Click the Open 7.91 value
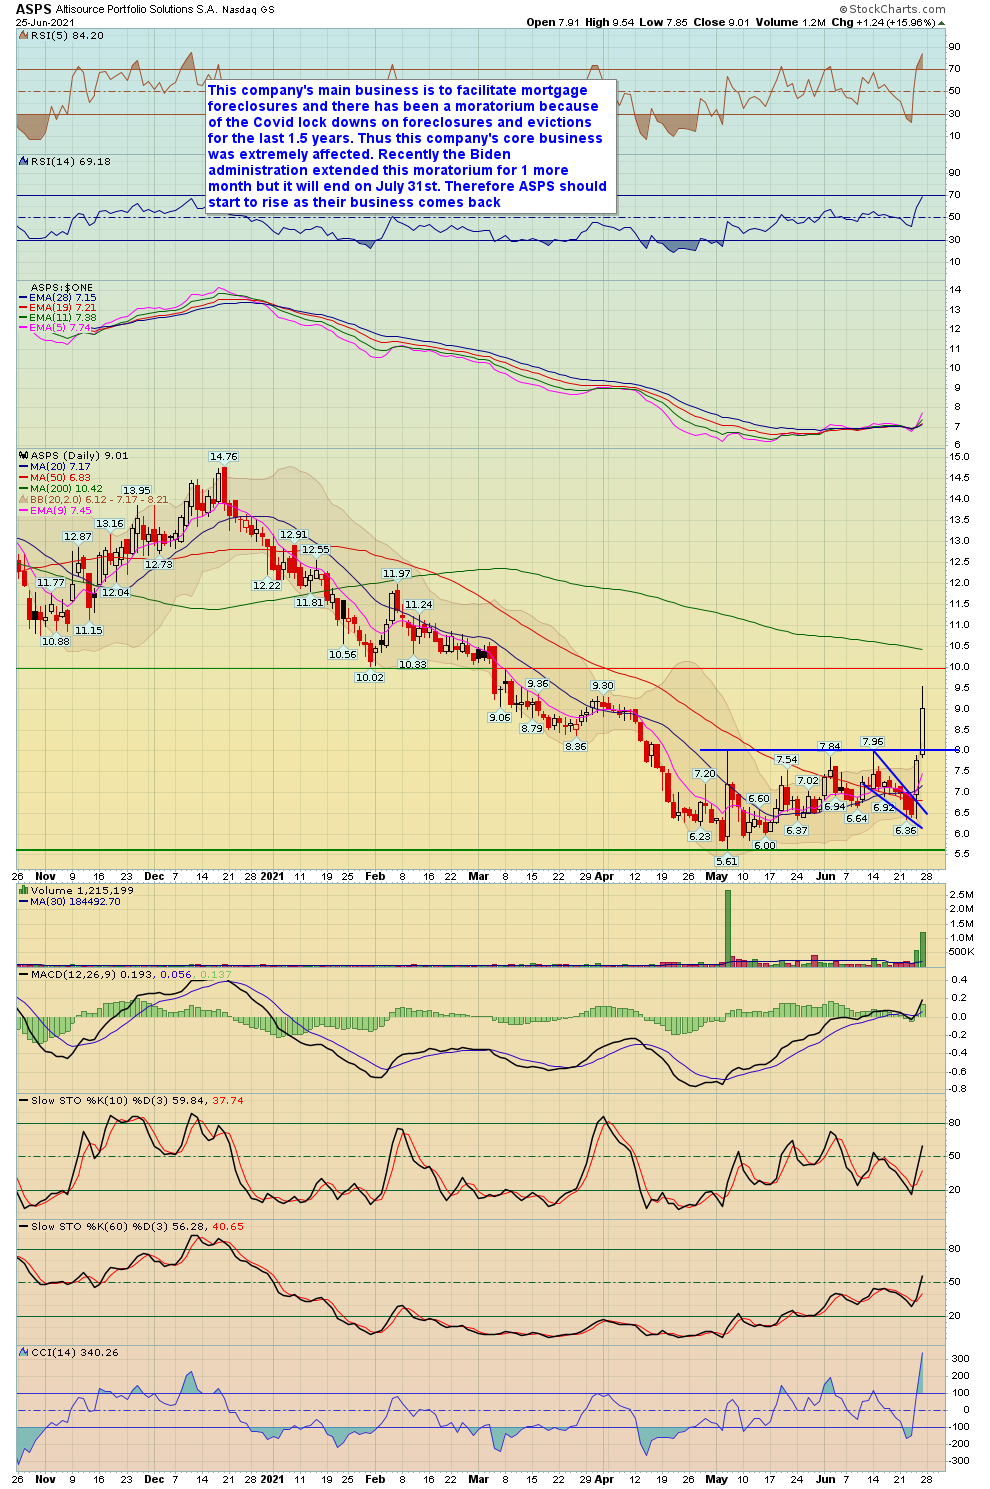This screenshot has width=990, height=1489. [553, 22]
